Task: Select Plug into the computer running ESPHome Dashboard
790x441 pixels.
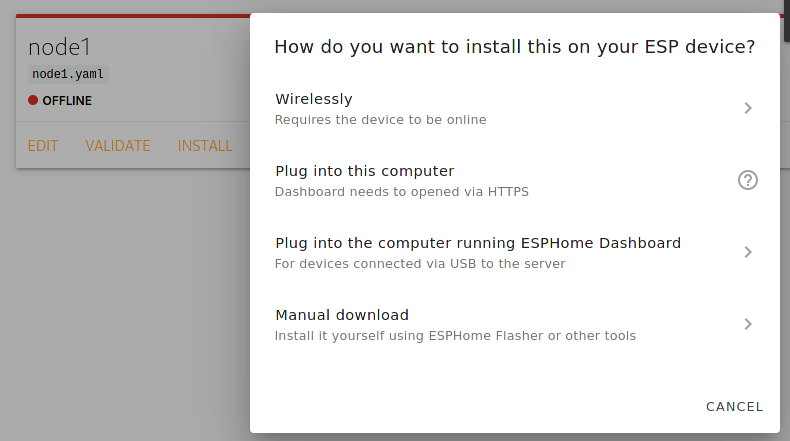Action: coord(478,243)
